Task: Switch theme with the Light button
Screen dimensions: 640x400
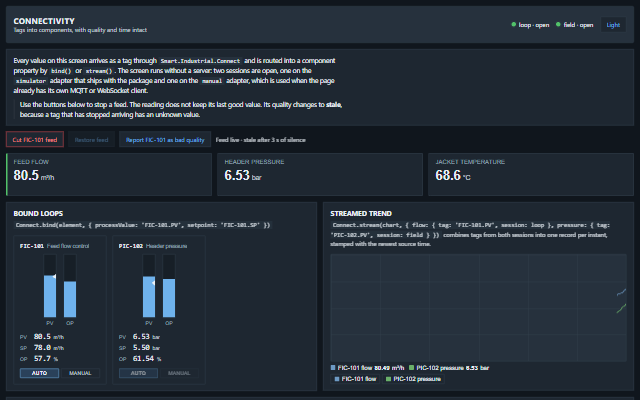Action: click(x=613, y=25)
